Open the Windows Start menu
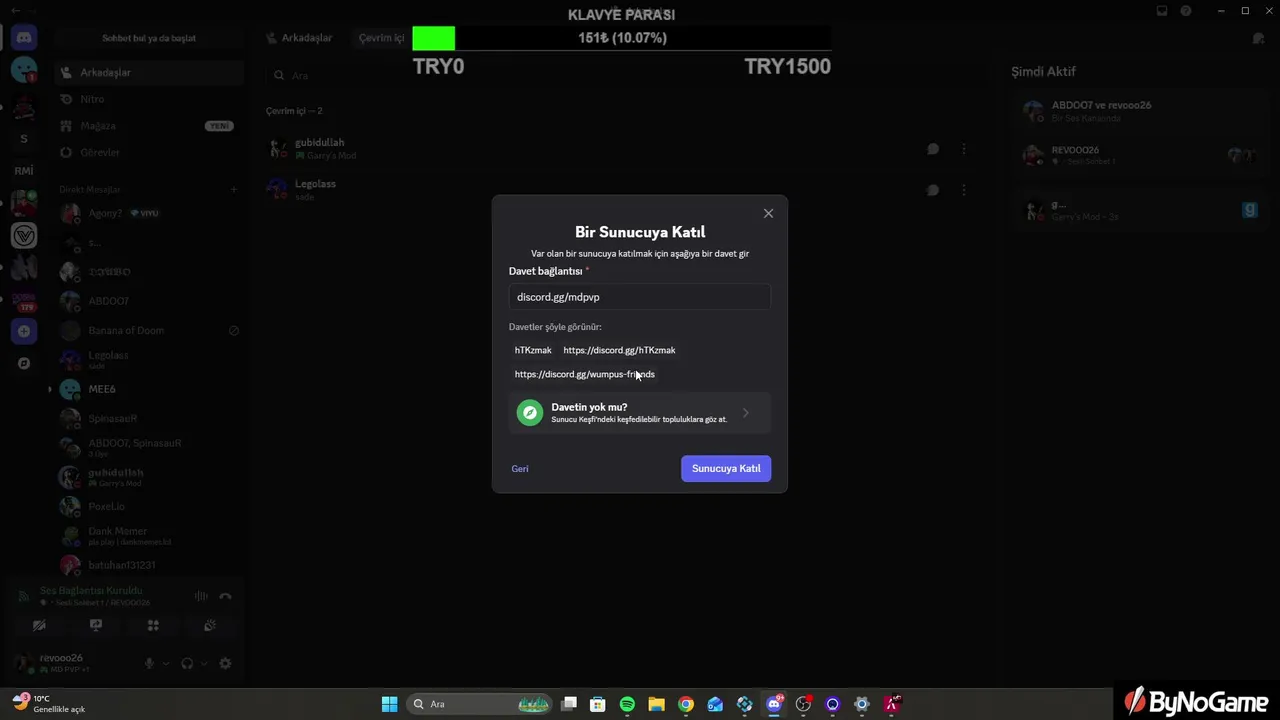The image size is (1280, 720). coord(389,704)
